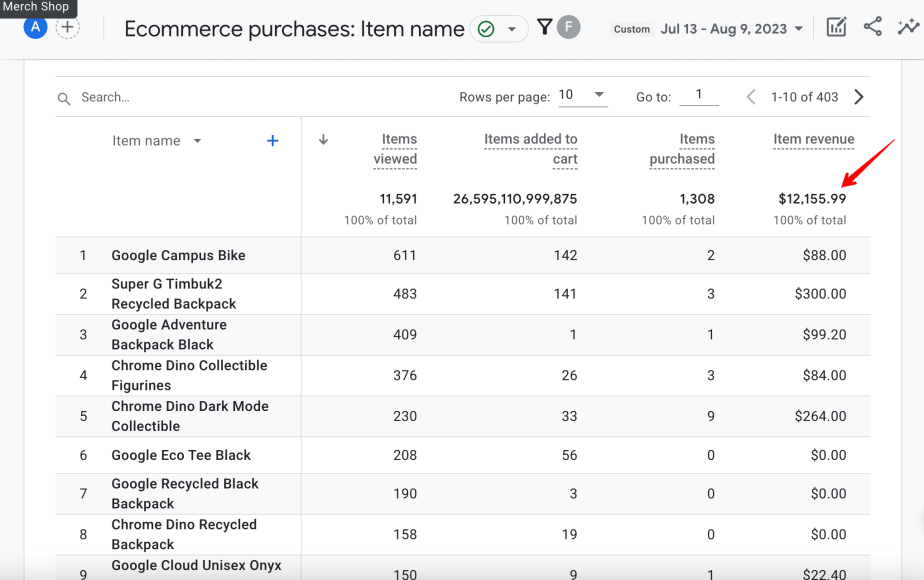Click inside the Go to page field

click(x=699, y=96)
